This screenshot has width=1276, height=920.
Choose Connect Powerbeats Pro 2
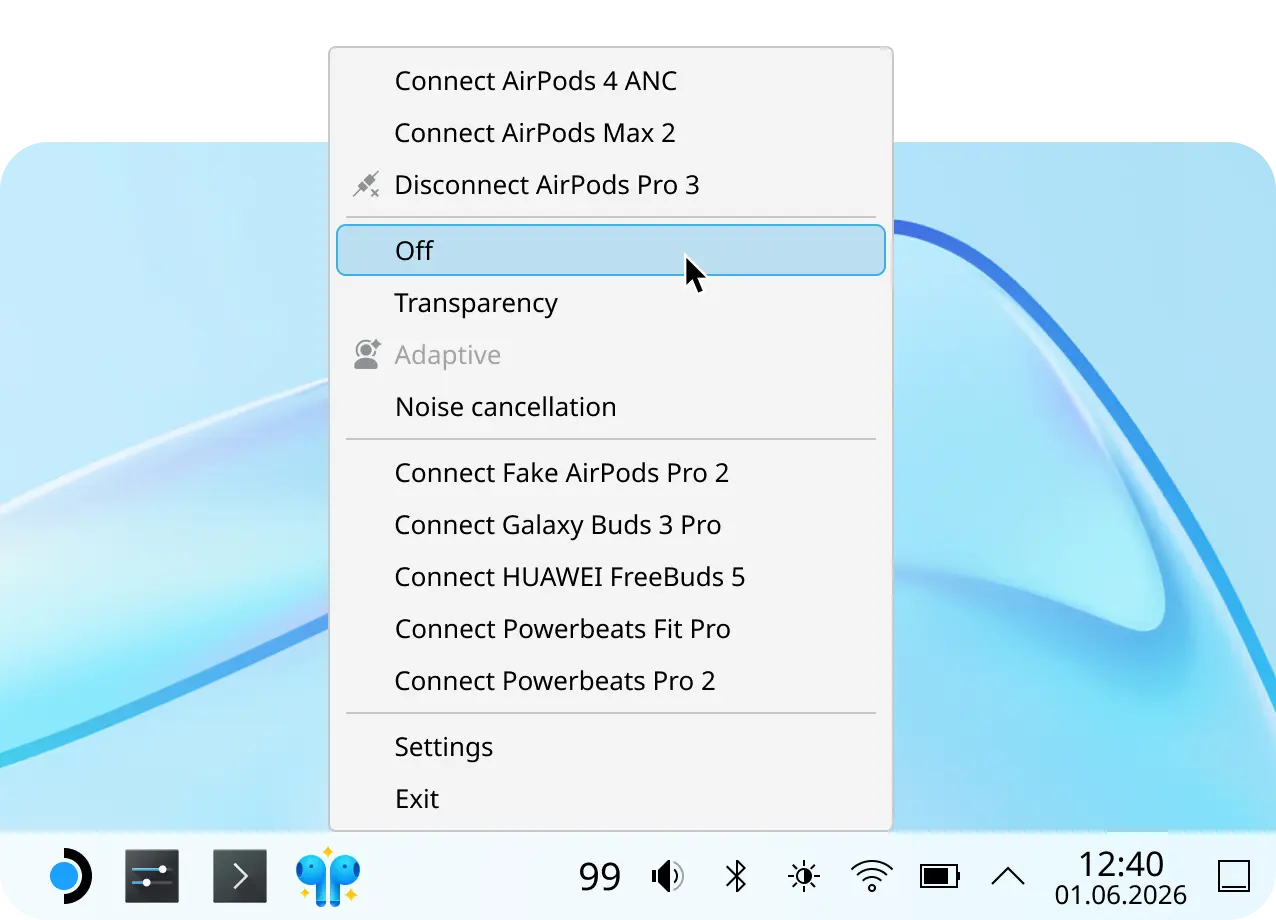pos(611,681)
